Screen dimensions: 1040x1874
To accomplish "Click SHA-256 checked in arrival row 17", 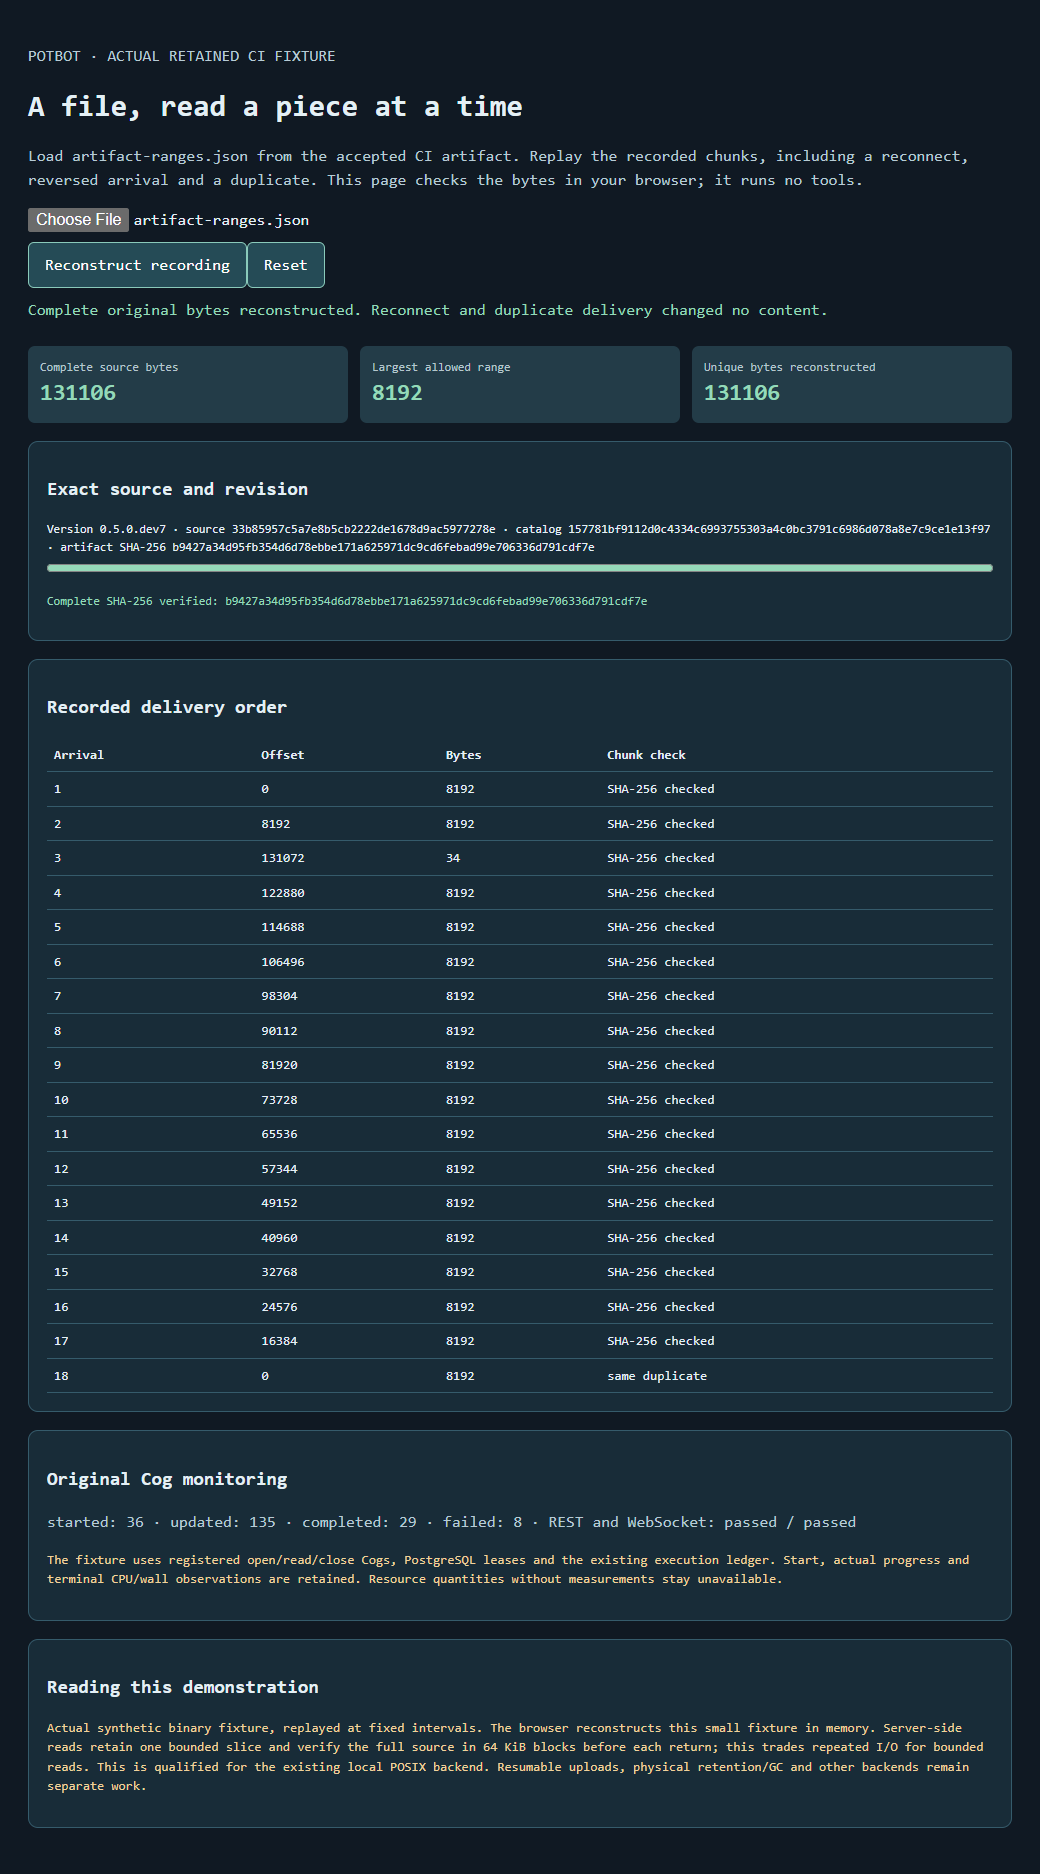I will [x=661, y=1341].
